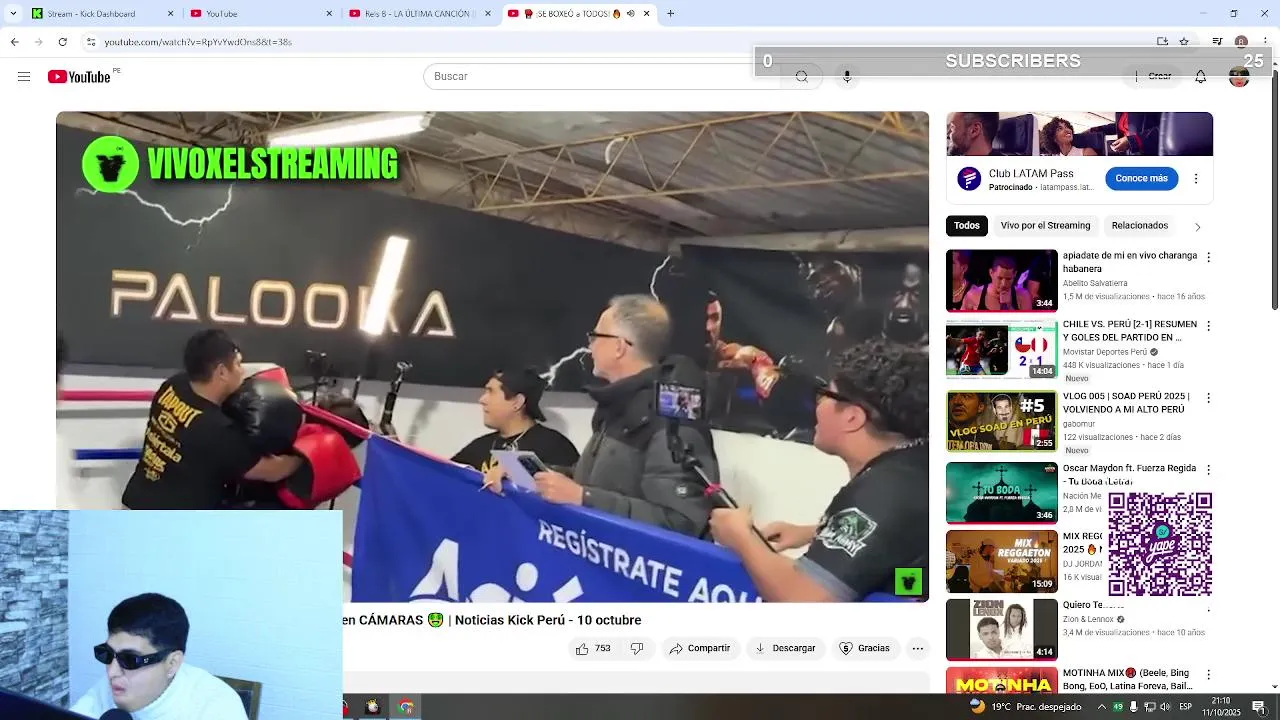
Task: Open Chrome from the taskbar
Action: (406, 707)
